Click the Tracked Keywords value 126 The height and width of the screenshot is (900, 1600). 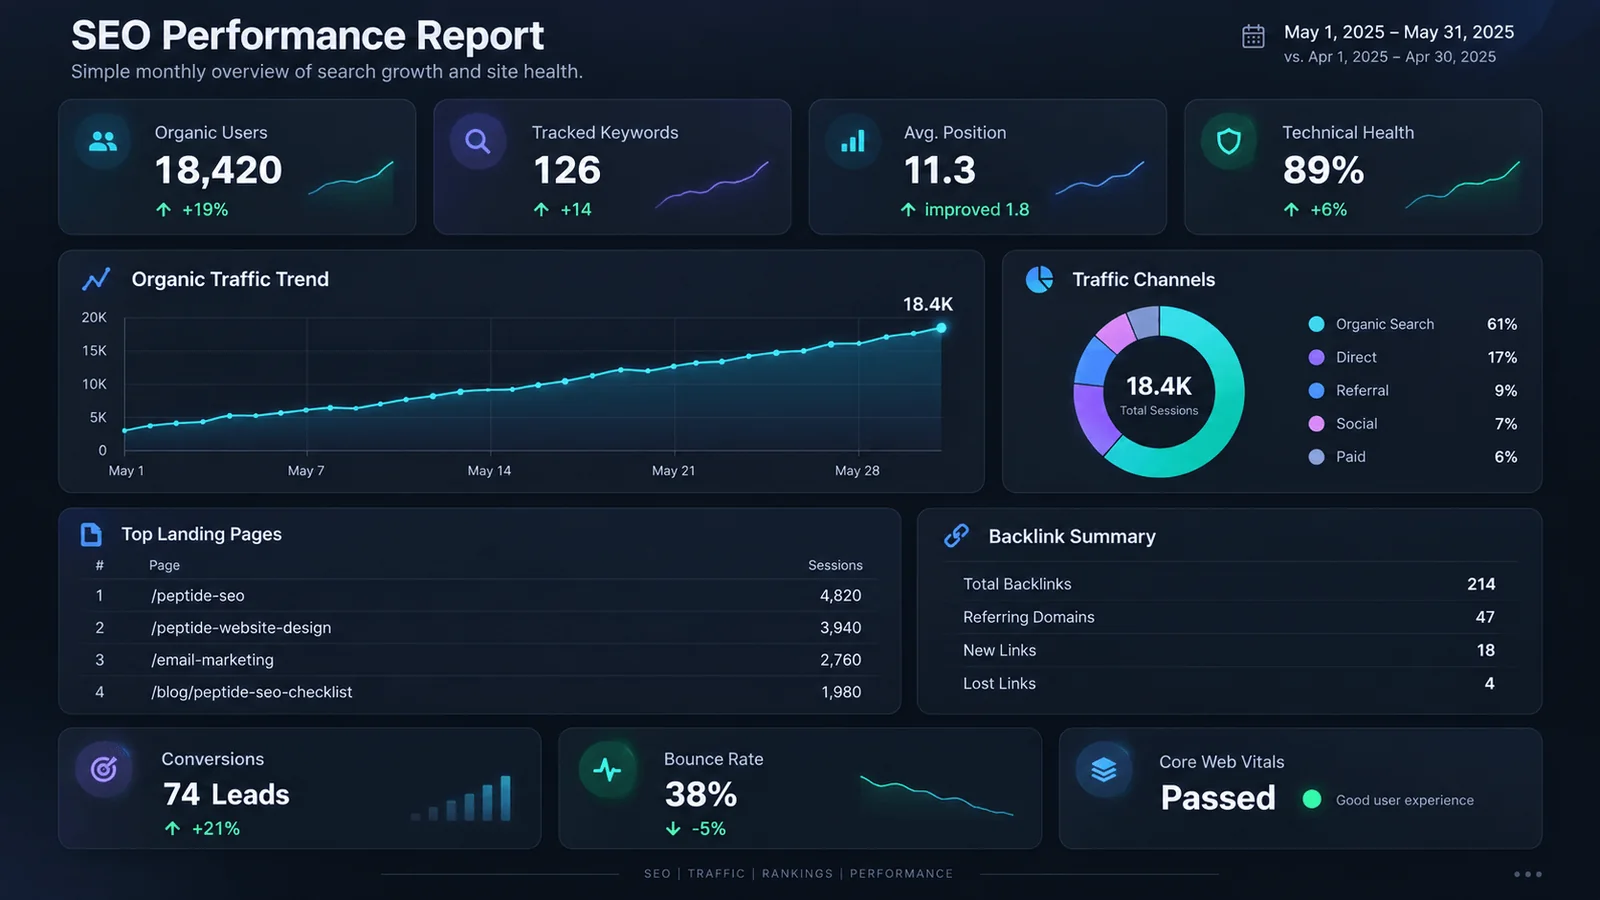(567, 171)
